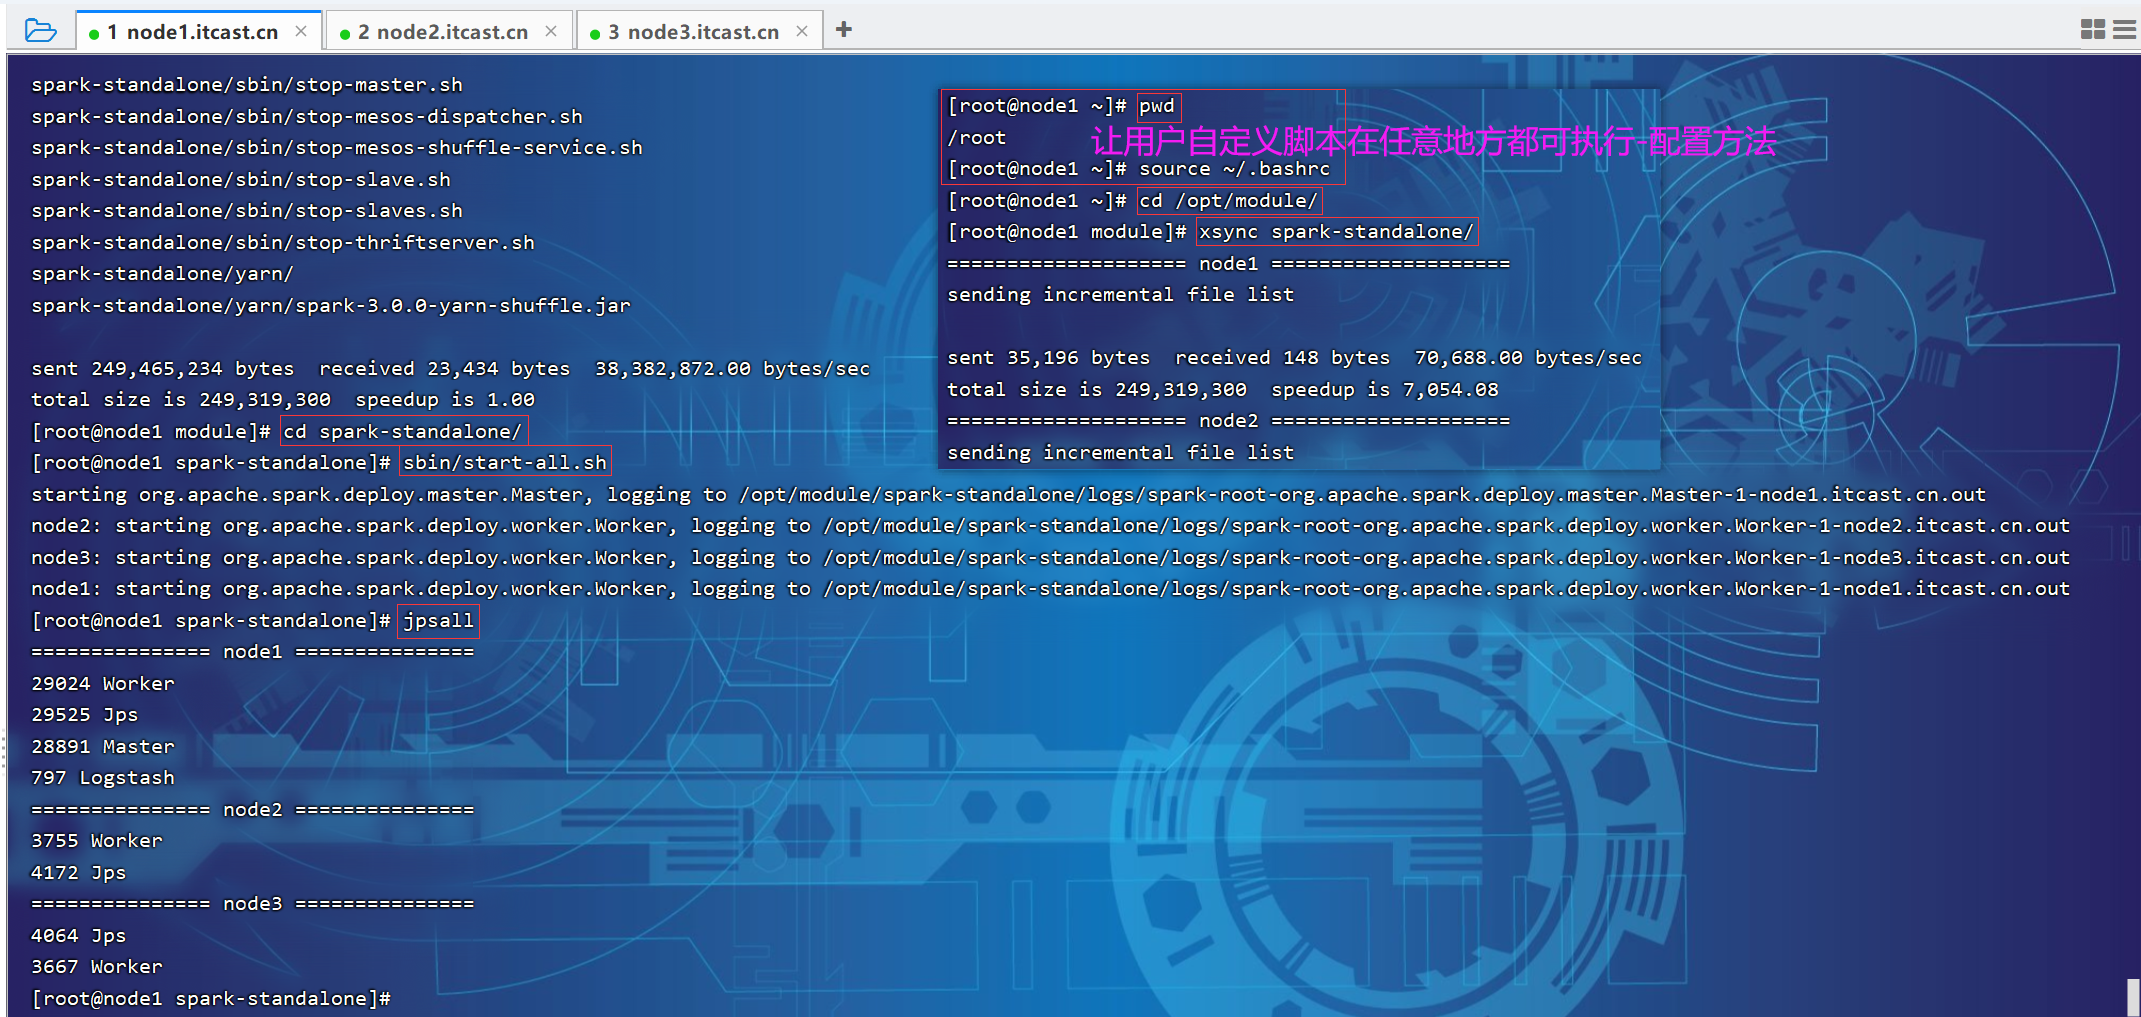Click the Worker-1-node3.itcast.cn.out log path

click(x=1447, y=558)
